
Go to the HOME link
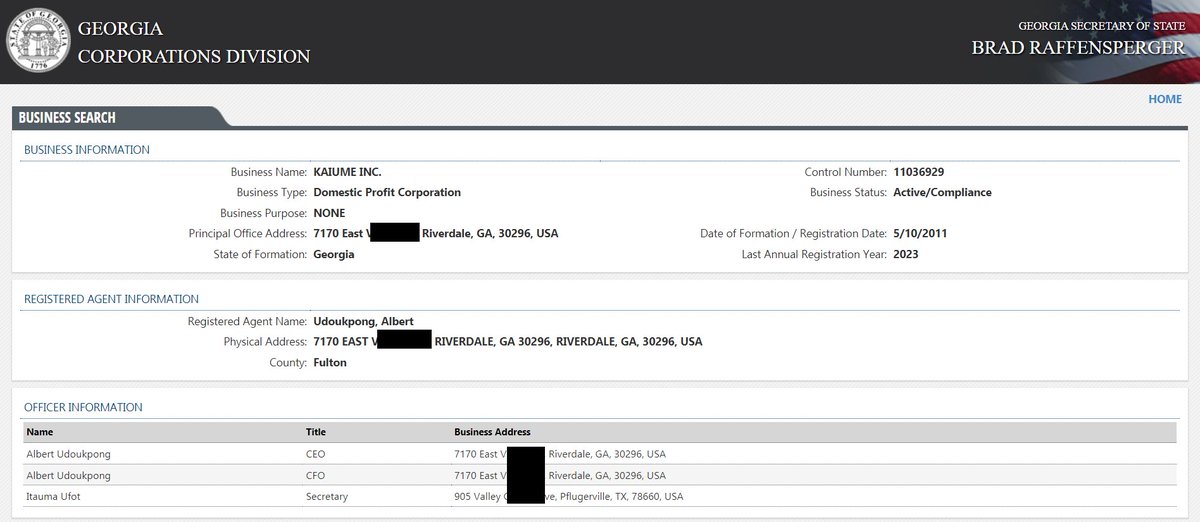[1164, 99]
